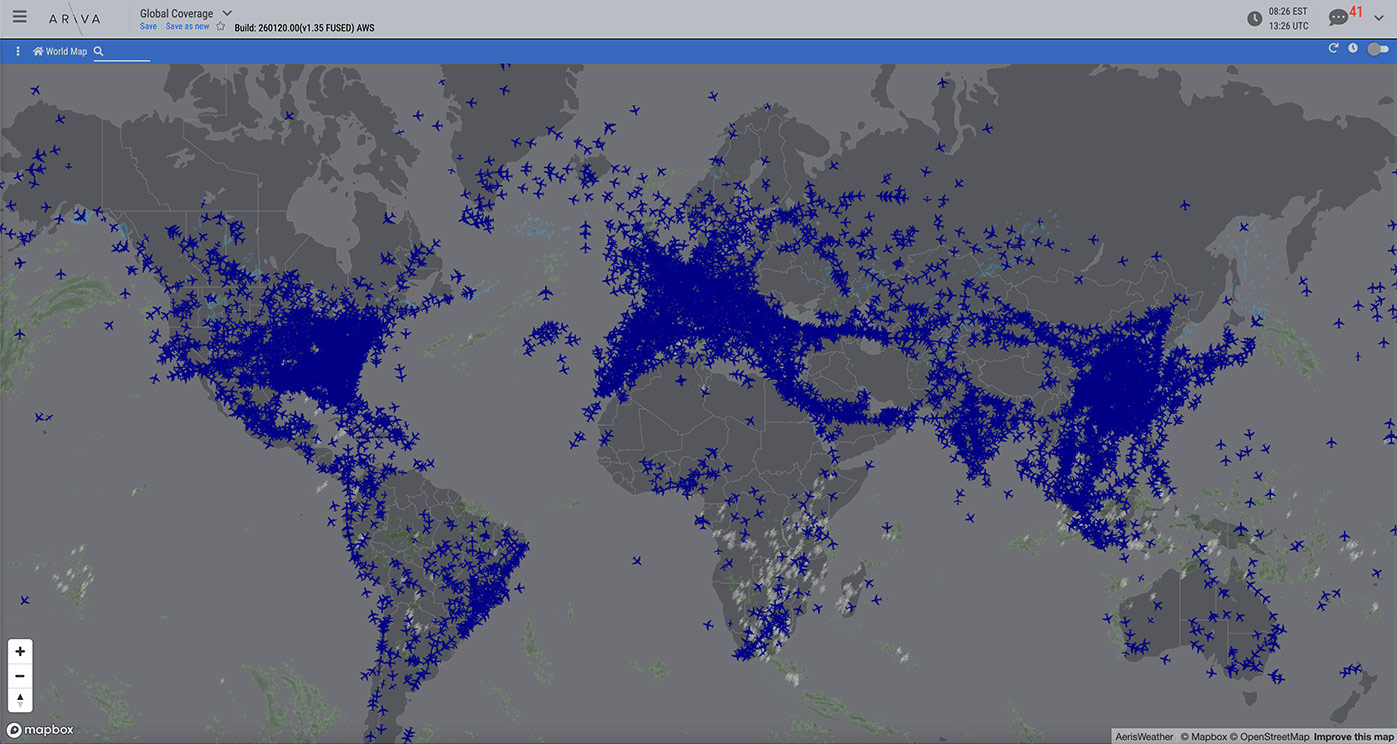Click the refresh icon in the map toolbar
The width and height of the screenshot is (1397, 744).
coord(1333,49)
